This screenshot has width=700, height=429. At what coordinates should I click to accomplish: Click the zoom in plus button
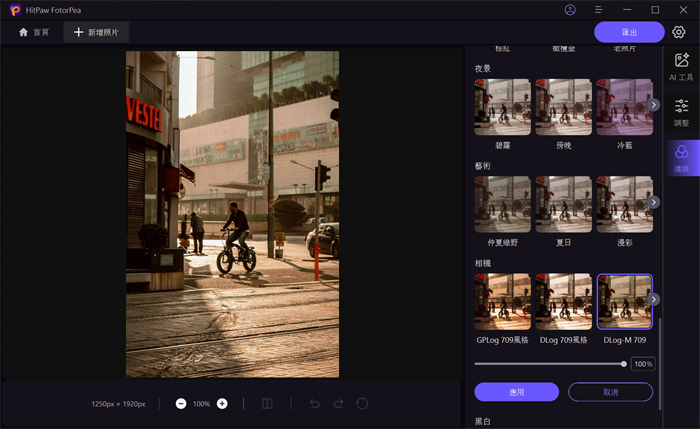coord(222,404)
